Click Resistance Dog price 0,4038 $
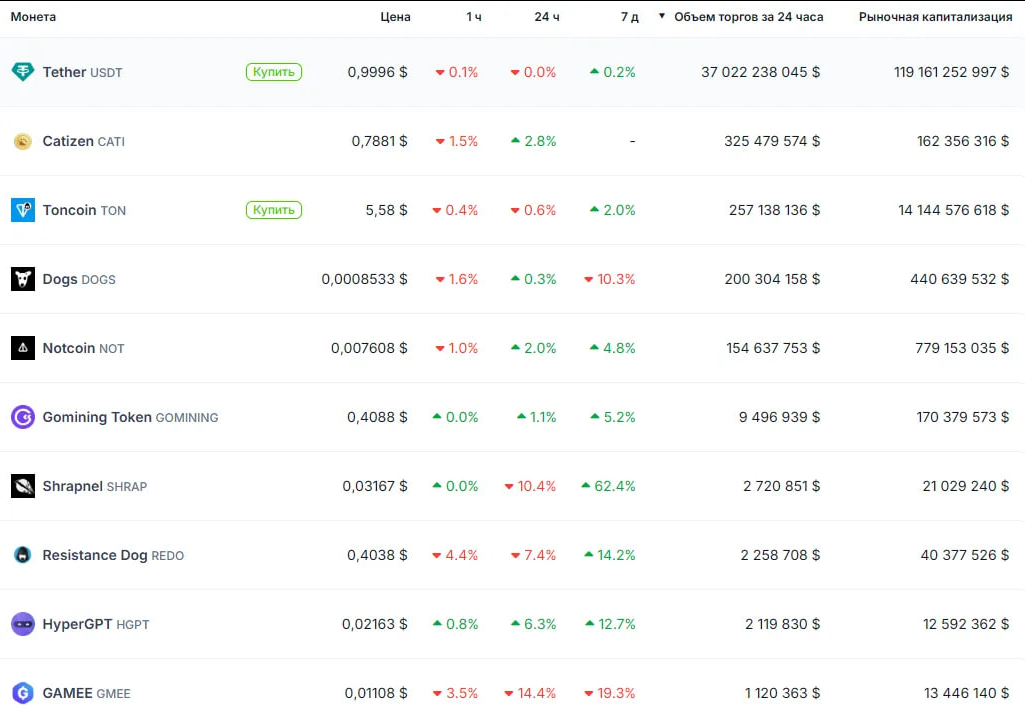 pos(377,555)
